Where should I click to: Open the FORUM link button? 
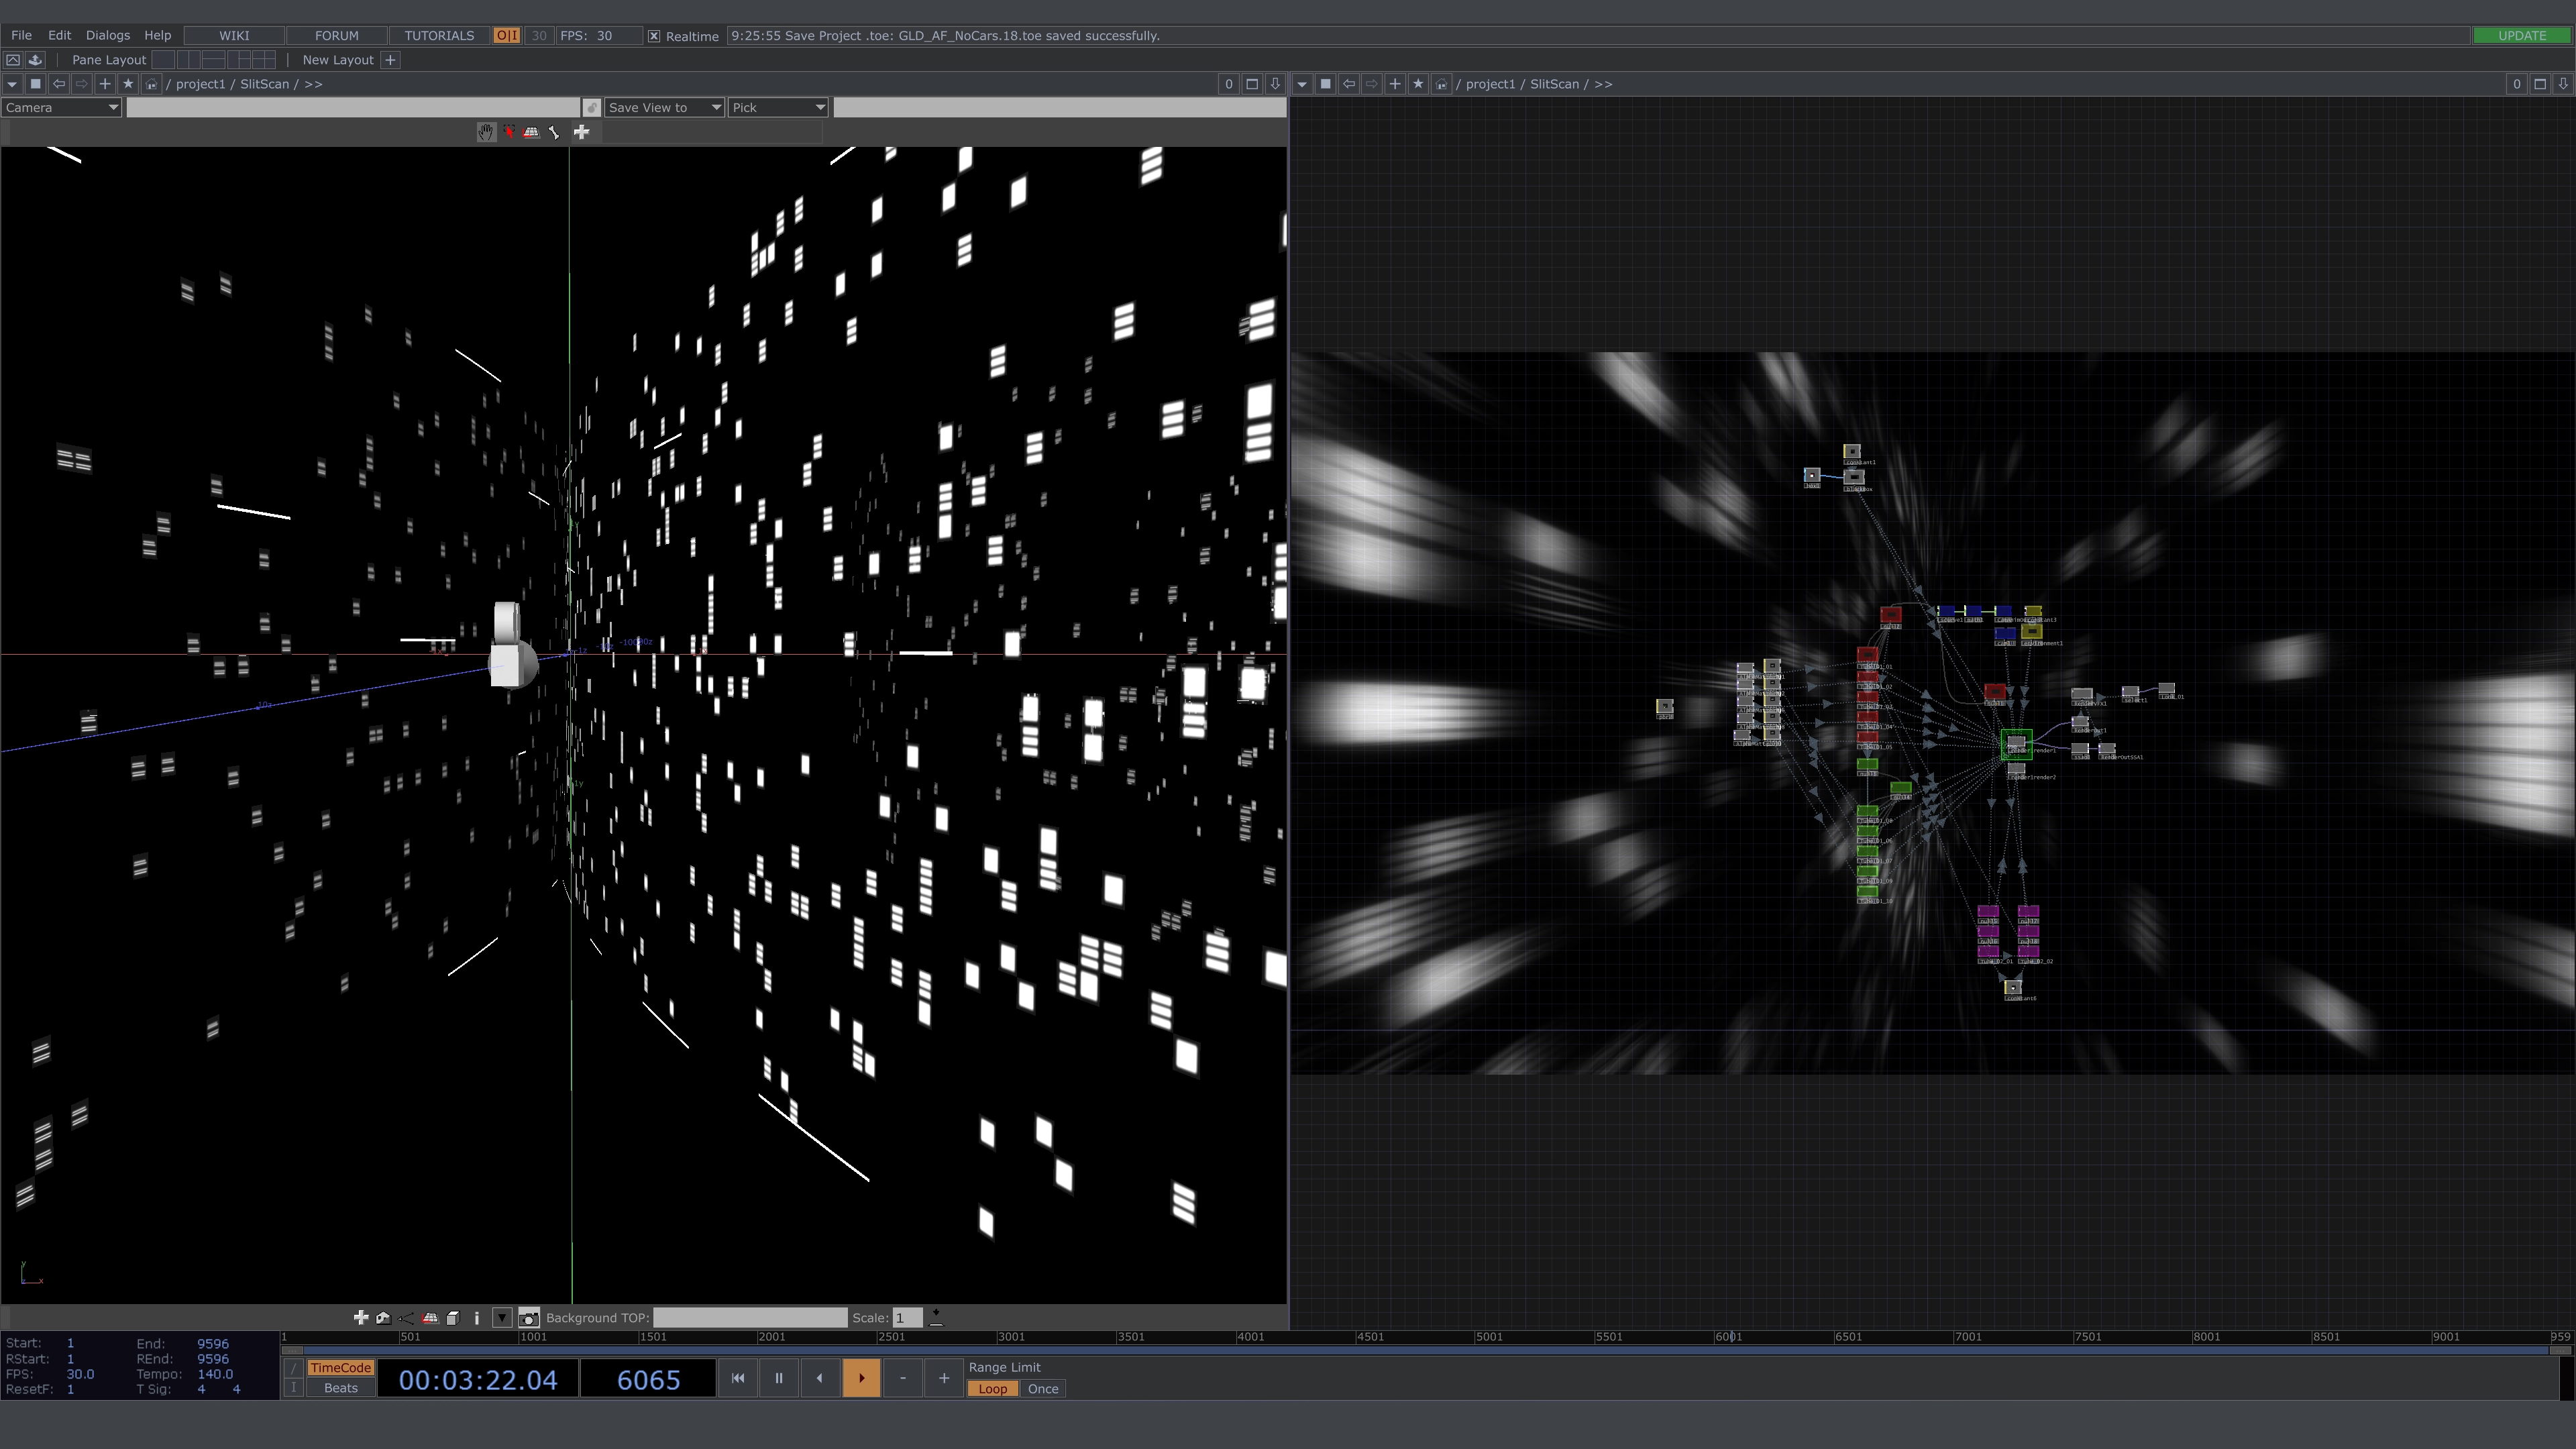point(336,35)
